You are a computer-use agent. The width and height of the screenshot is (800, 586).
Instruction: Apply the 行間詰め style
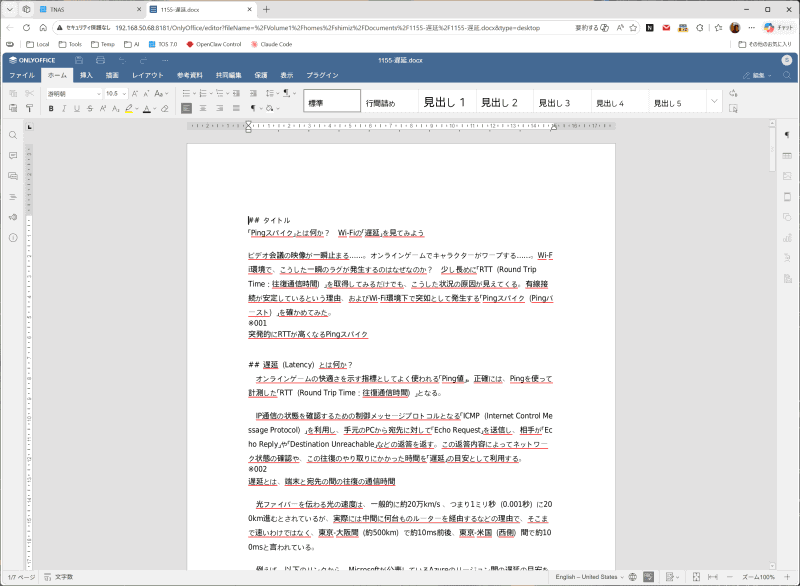tap(390, 101)
